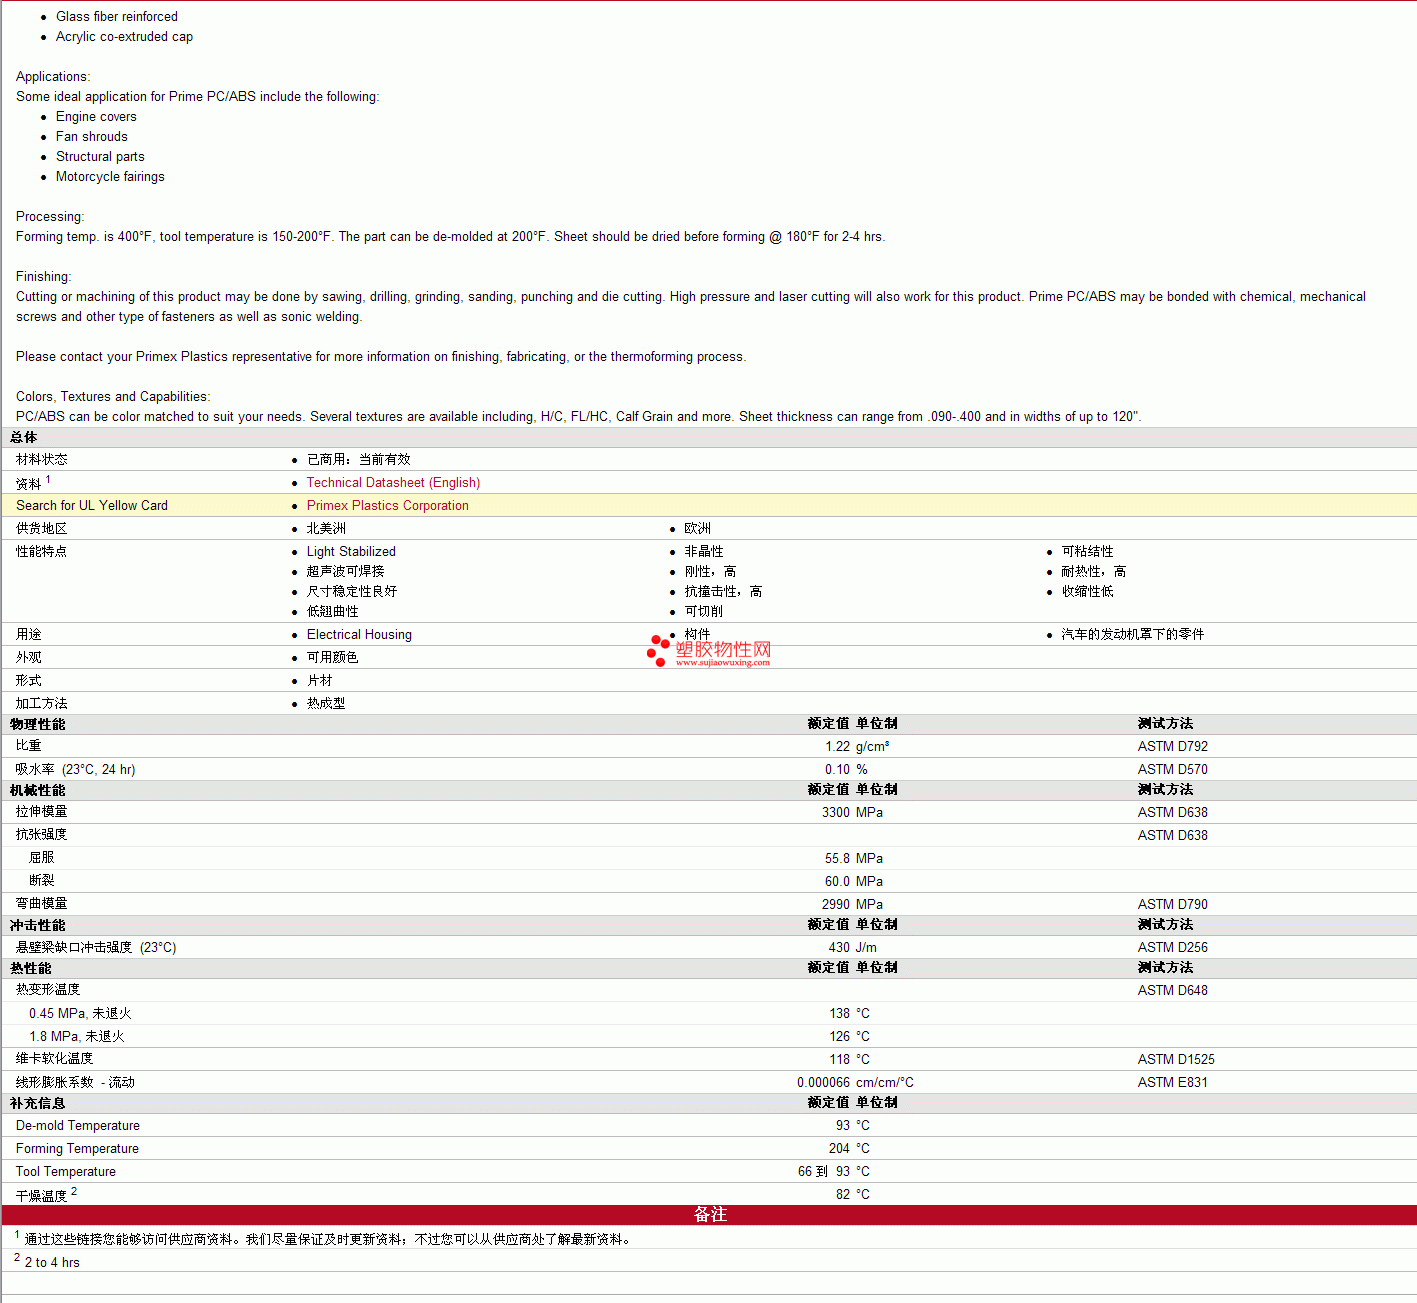This screenshot has height=1303, width=1417.
Task: Click the 'Finishing:' heading
Action: click(44, 276)
